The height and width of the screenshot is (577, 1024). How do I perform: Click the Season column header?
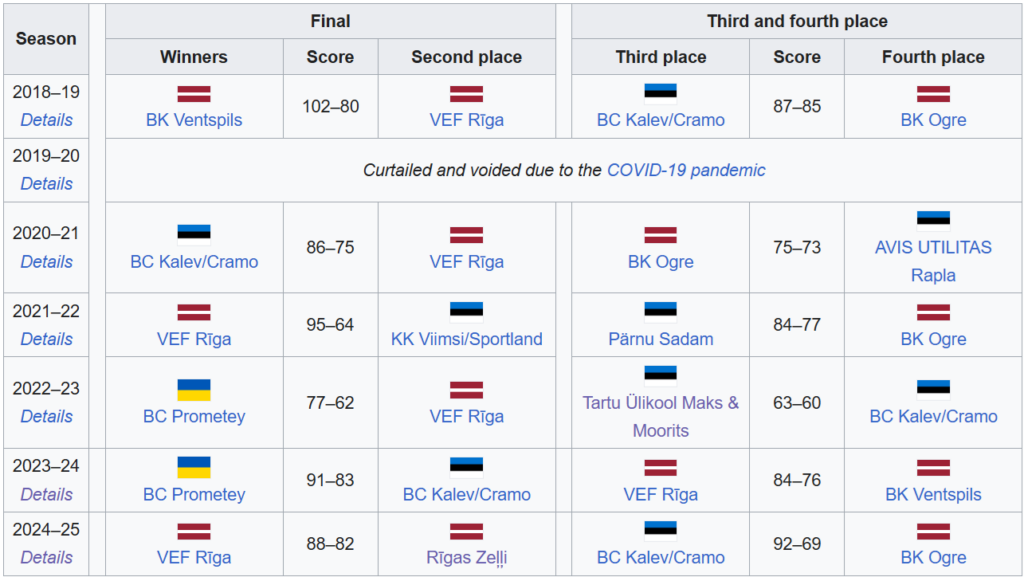pyautogui.click(x=46, y=39)
